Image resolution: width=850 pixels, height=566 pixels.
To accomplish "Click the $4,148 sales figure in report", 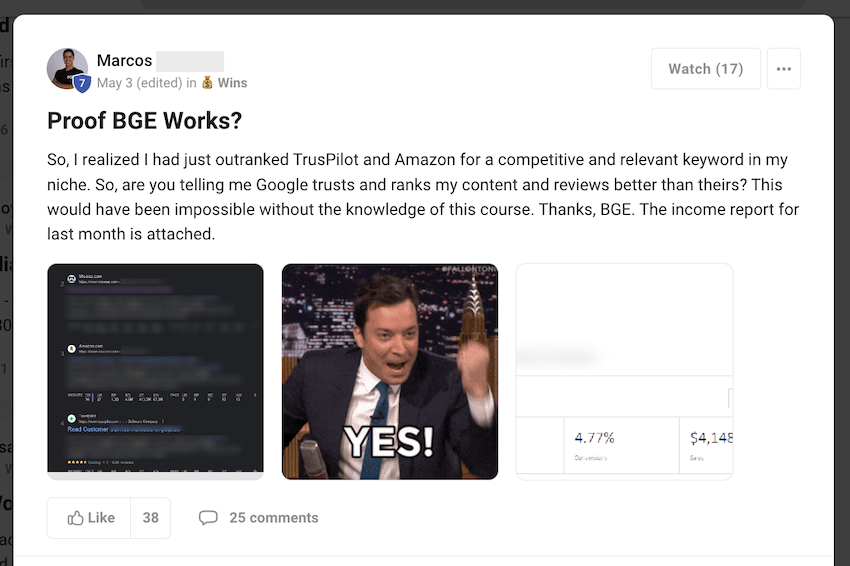I will 711,438.
